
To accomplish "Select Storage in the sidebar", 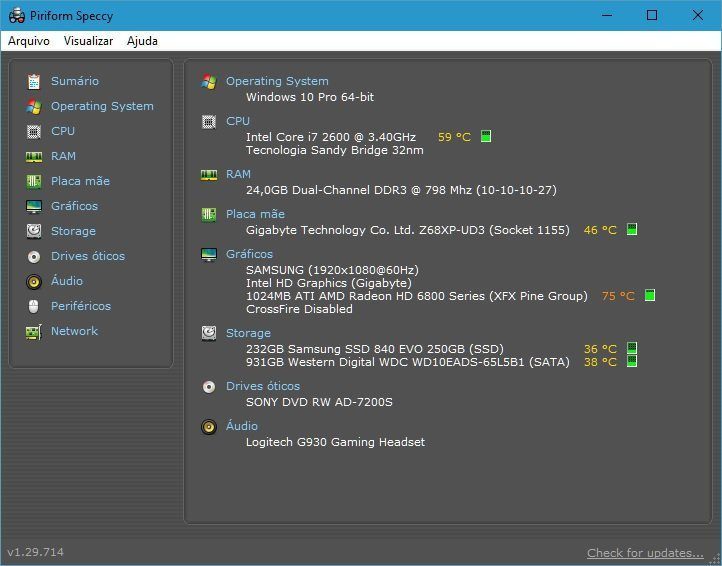I will click(73, 231).
